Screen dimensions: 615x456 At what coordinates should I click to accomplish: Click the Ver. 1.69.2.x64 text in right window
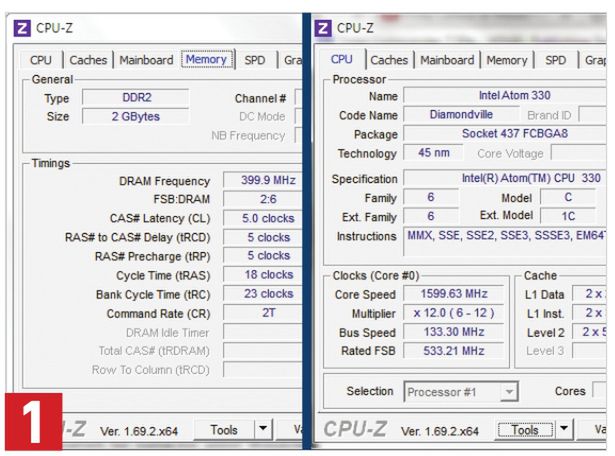point(440,431)
